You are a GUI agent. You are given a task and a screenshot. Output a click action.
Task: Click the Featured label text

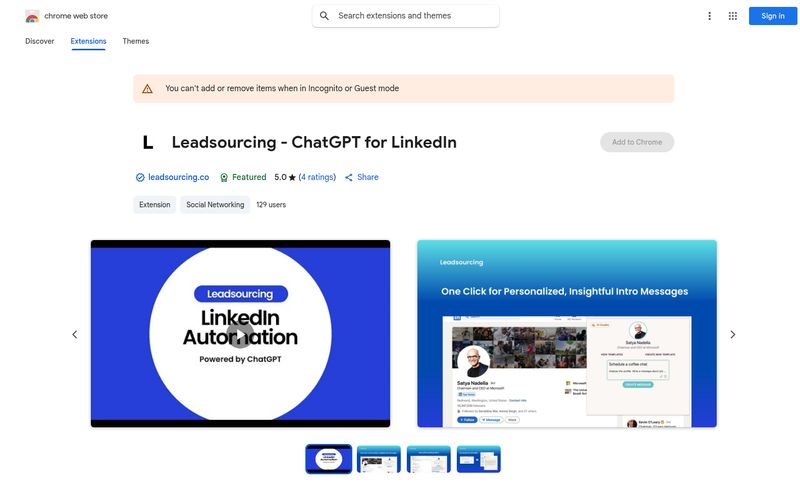[x=249, y=178]
